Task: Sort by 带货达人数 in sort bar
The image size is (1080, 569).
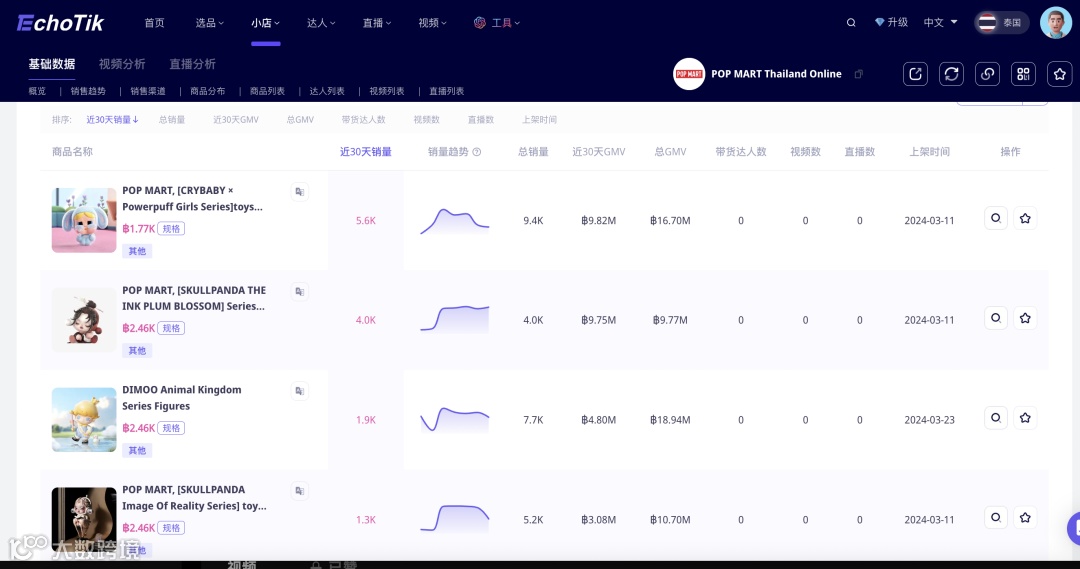Action: tap(363, 120)
